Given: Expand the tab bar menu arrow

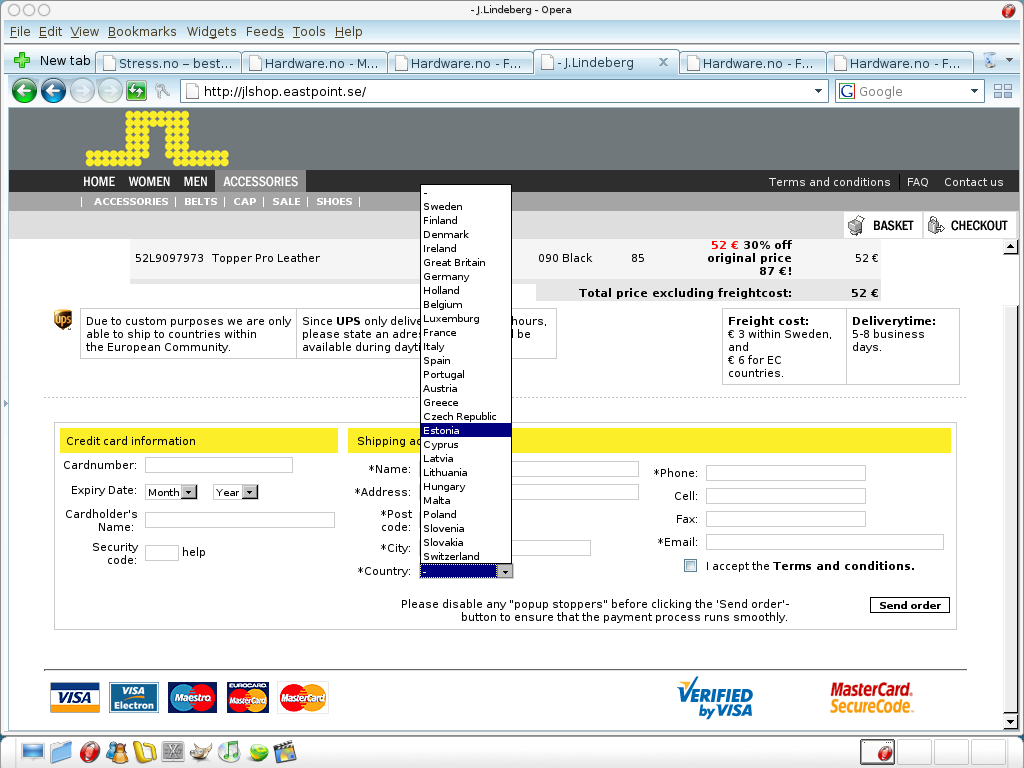Looking at the screenshot, I should point(1010,60).
